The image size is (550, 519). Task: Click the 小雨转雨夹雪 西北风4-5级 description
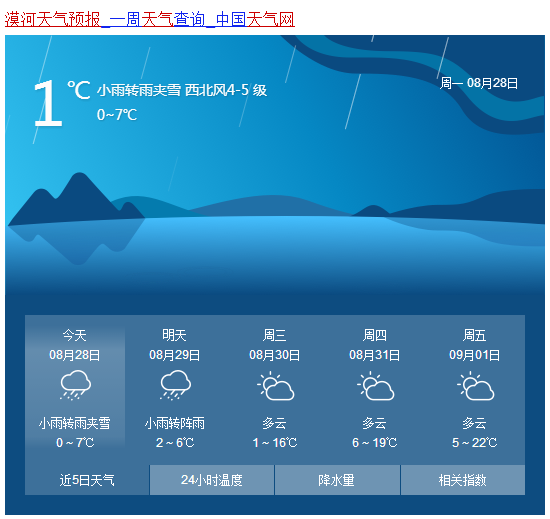[182, 90]
